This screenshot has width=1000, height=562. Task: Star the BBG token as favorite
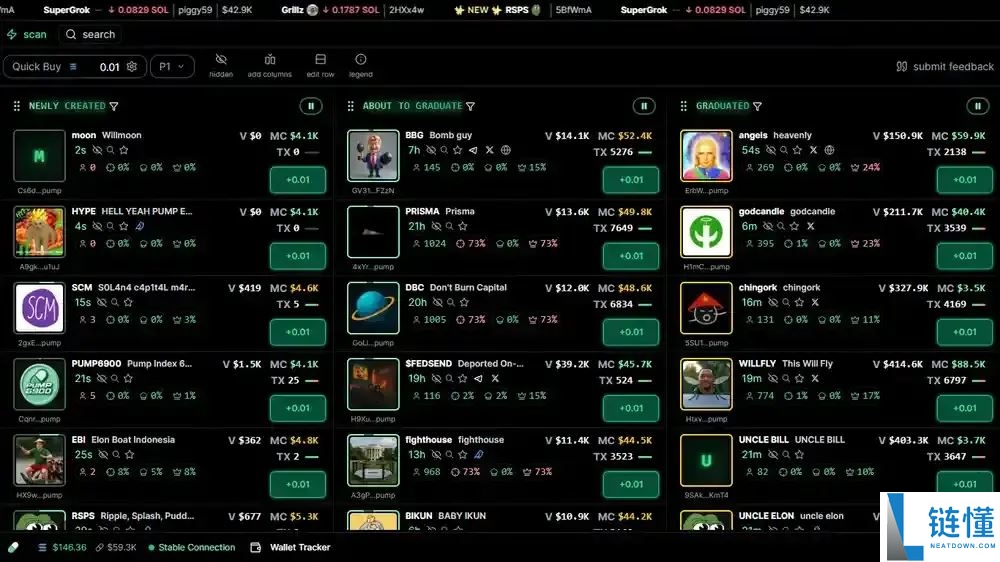457,151
